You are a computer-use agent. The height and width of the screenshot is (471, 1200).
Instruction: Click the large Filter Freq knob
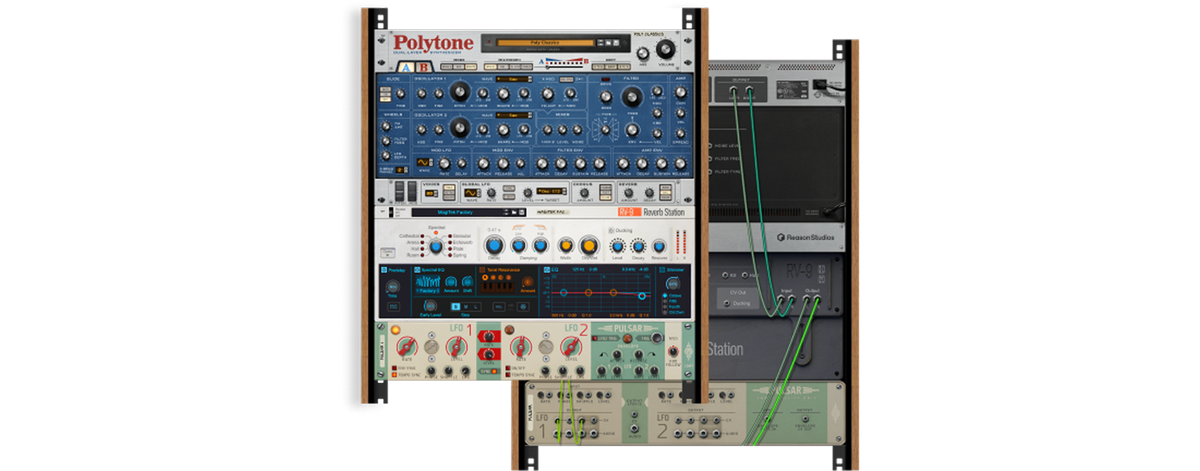point(631,97)
